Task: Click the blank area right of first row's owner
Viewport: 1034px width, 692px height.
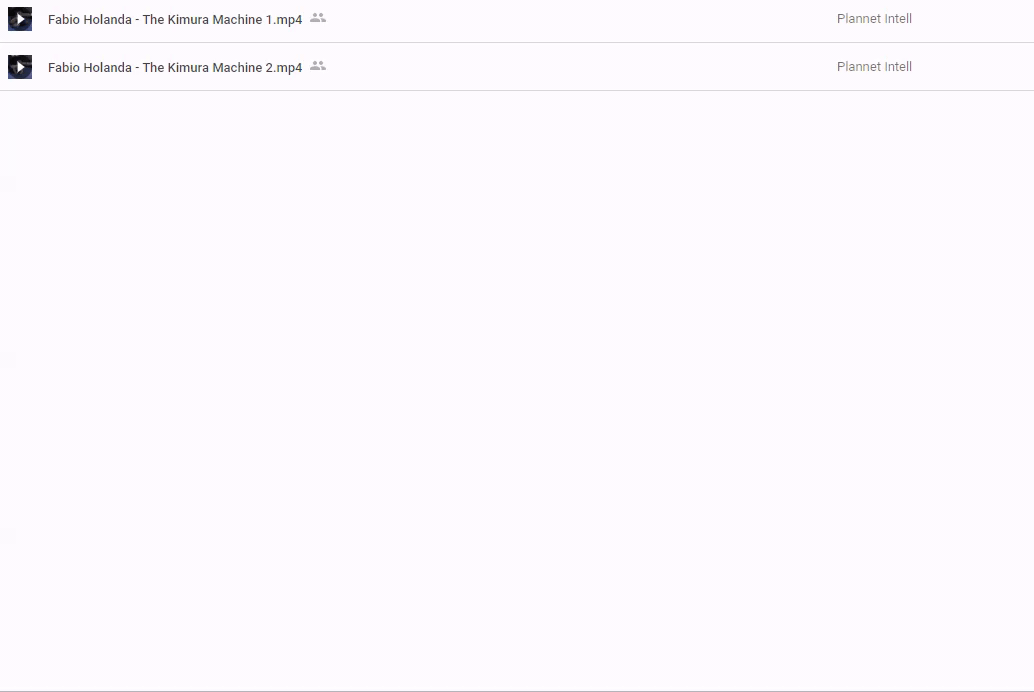Action: [975, 19]
